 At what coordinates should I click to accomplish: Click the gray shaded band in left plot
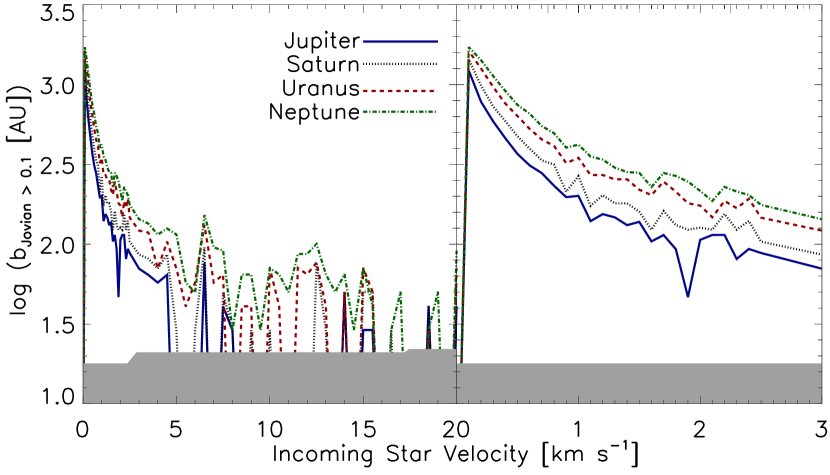[x=268, y=378]
